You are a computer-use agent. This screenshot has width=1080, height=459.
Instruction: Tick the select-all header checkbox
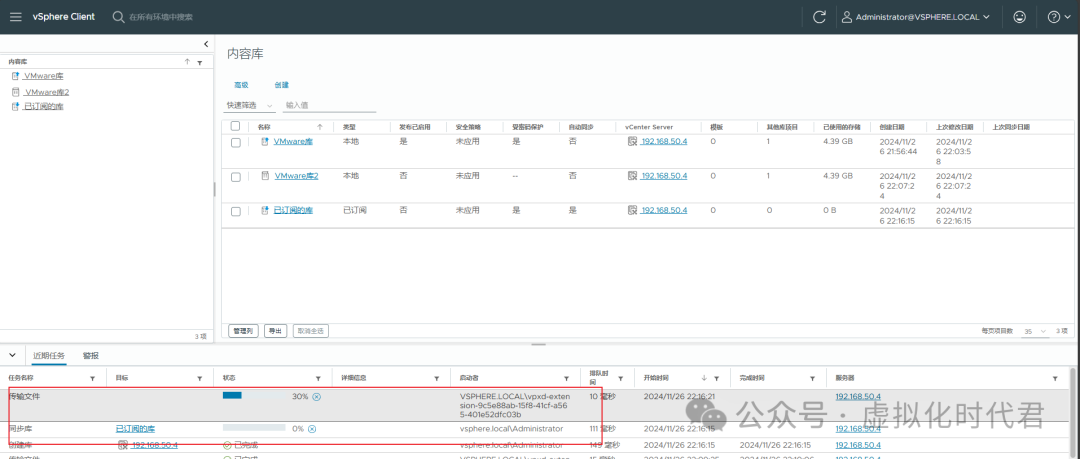pyautogui.click(x=236, y=126)
